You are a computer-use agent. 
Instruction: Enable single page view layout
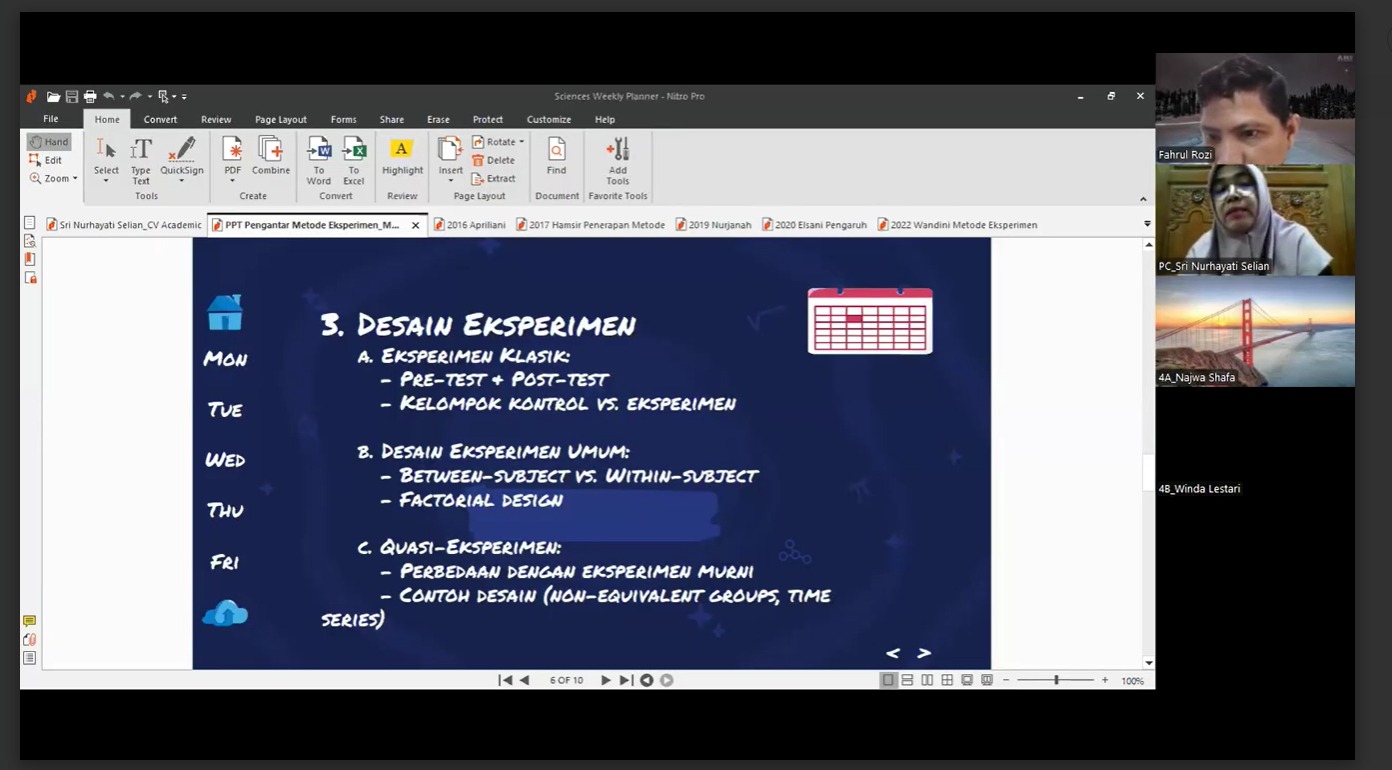(887, 681)
